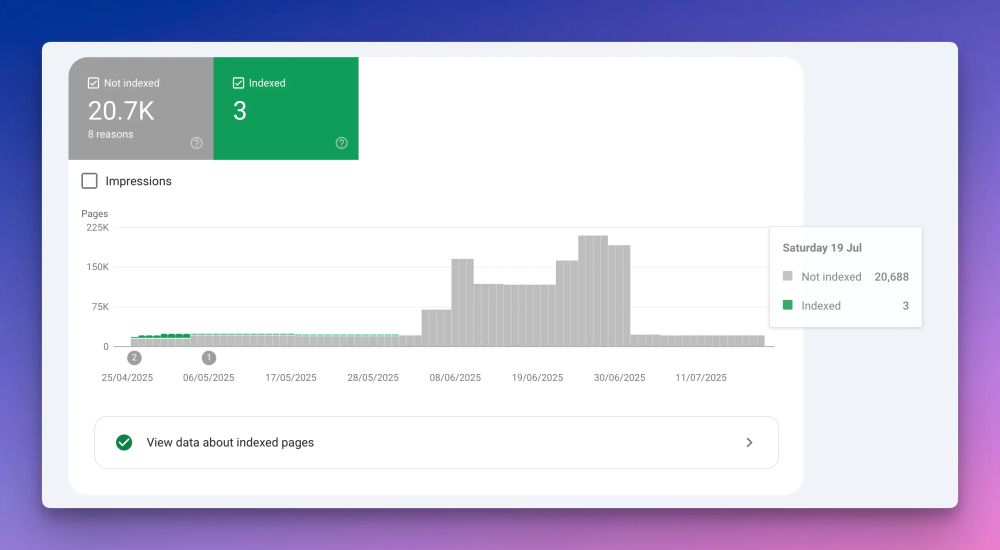This screenshot has width=1000, height=550.
Task: Click the Pages axis title
Action: click(94, 214)
